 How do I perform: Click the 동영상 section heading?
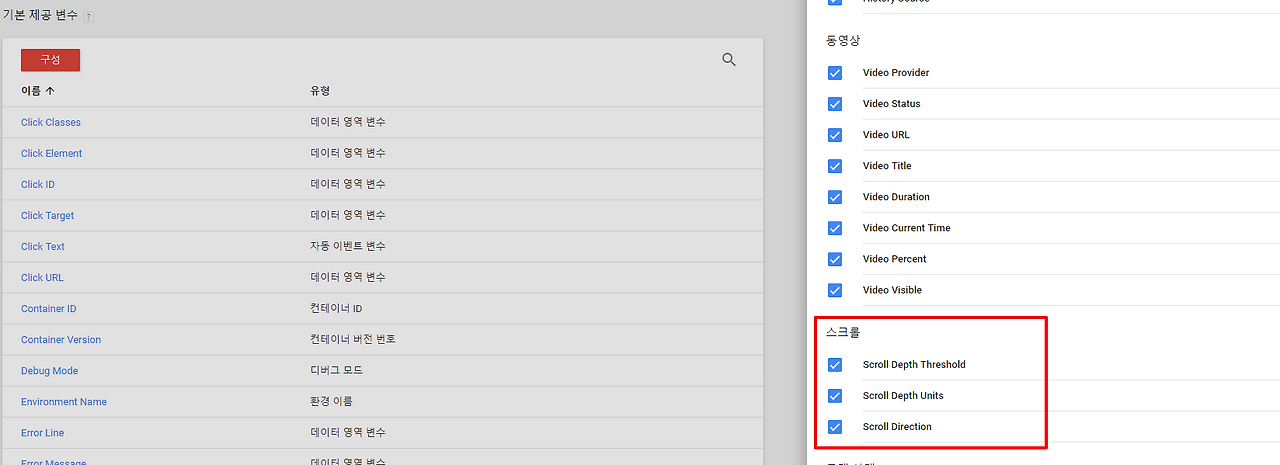coord(843,41)
